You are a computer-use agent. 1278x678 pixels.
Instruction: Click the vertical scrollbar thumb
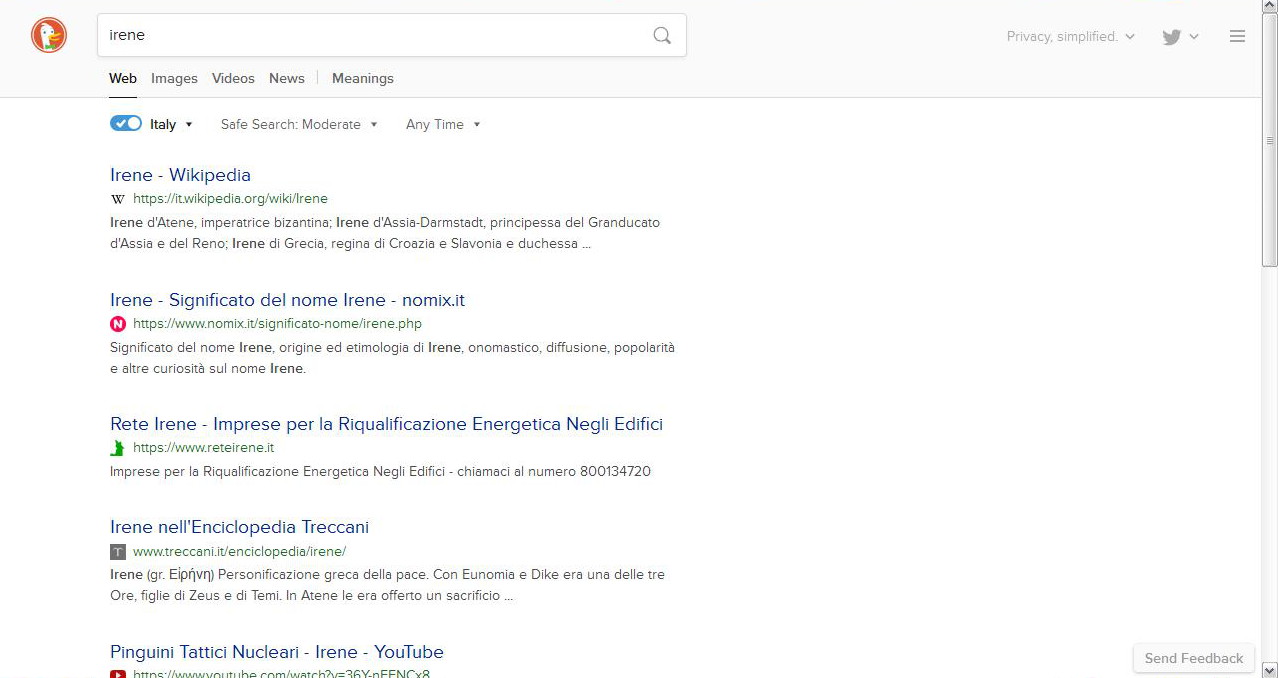(1269, 141)
